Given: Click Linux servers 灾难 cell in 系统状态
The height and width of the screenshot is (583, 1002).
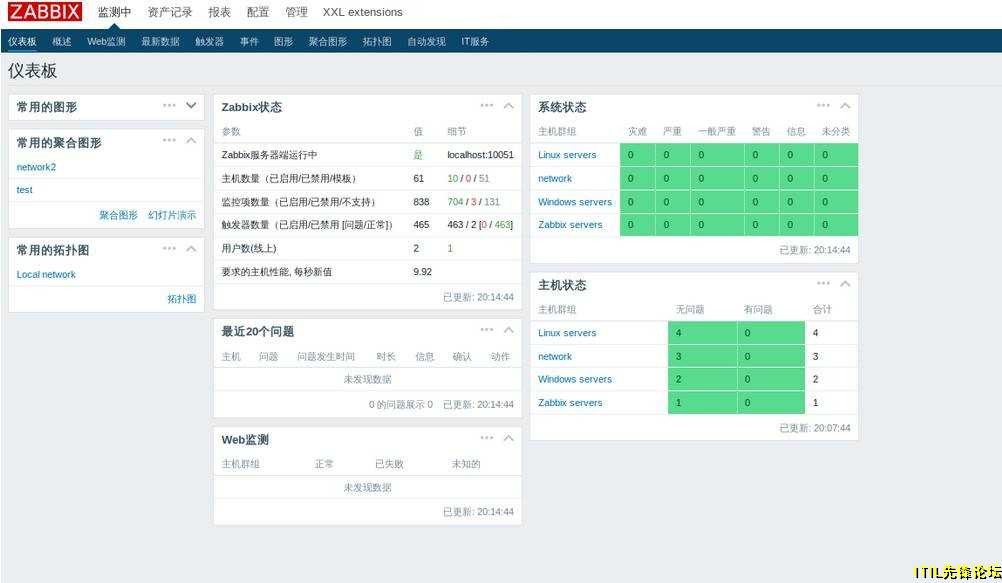Looking at the screenshot, I should point(637,155).
